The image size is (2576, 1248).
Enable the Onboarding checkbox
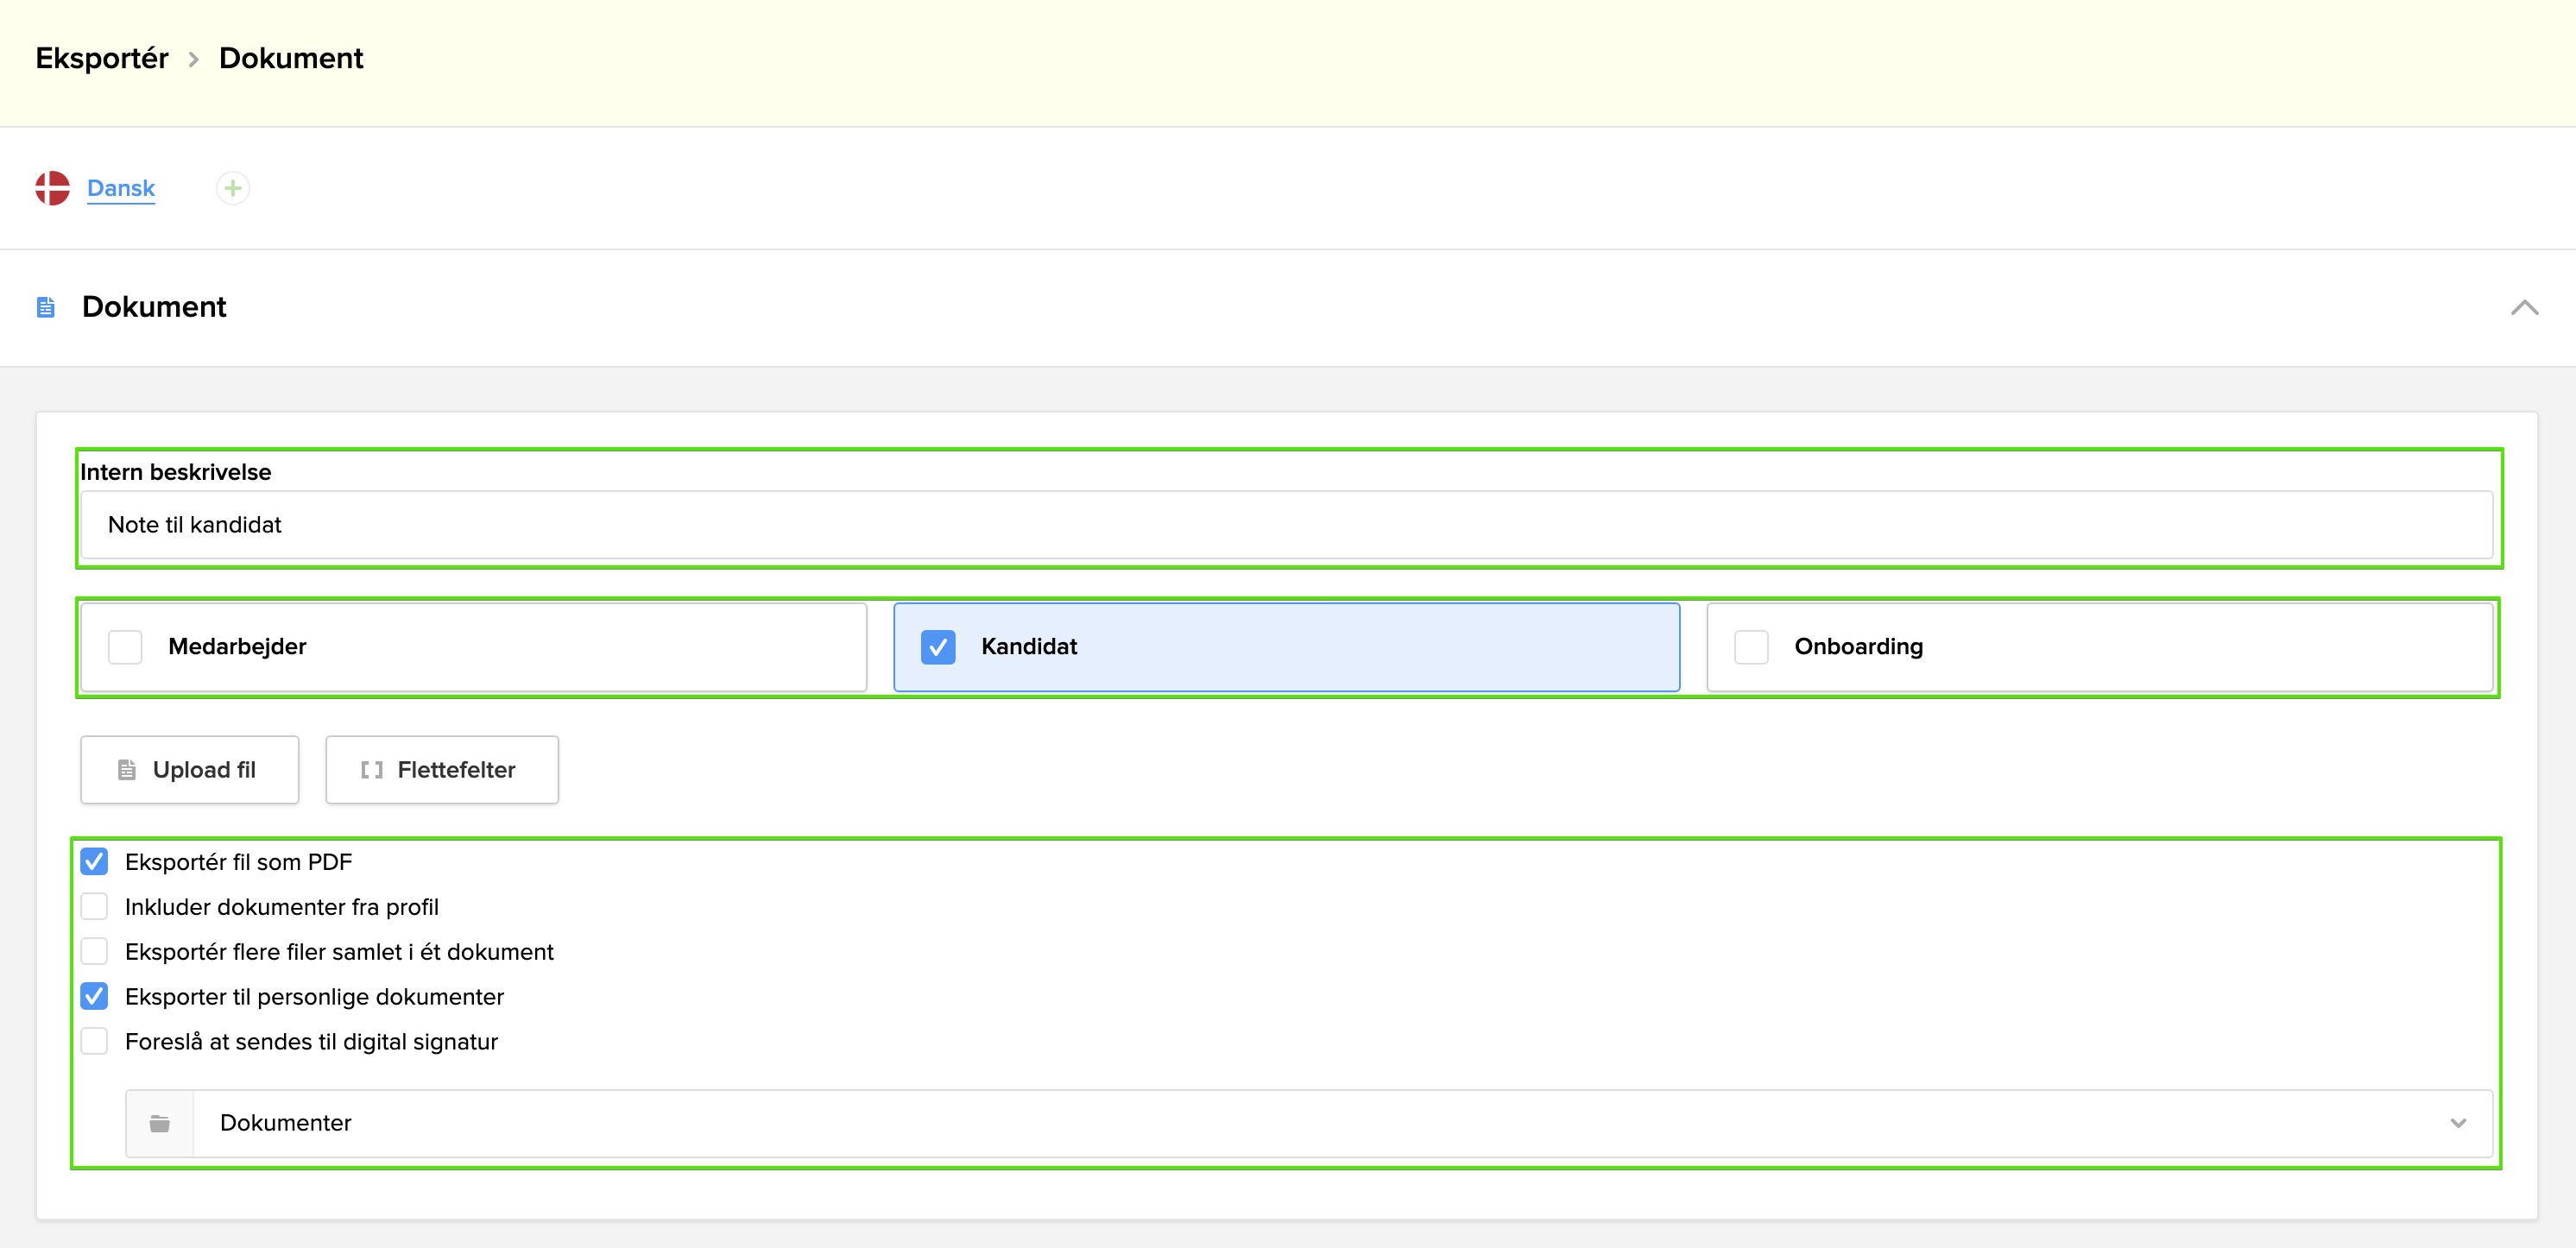tap(1750, 646)
